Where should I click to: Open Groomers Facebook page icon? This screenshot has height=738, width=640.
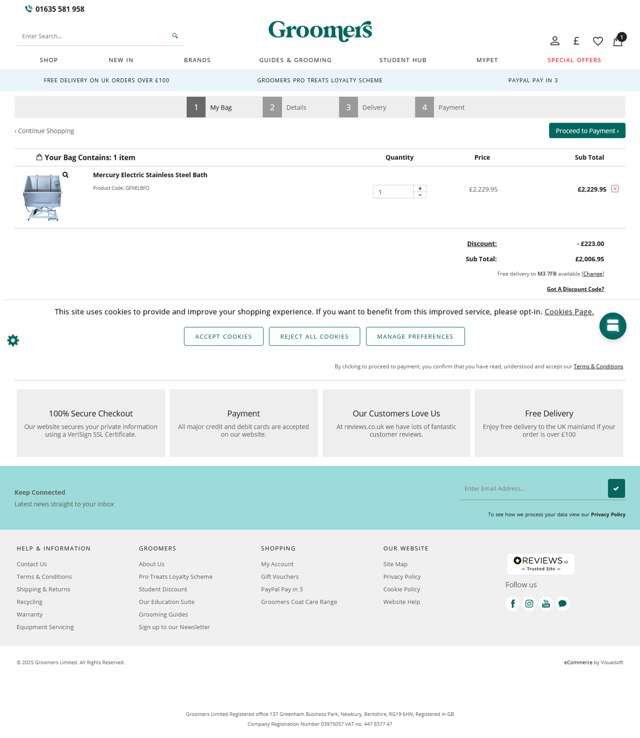click(512, 603)
